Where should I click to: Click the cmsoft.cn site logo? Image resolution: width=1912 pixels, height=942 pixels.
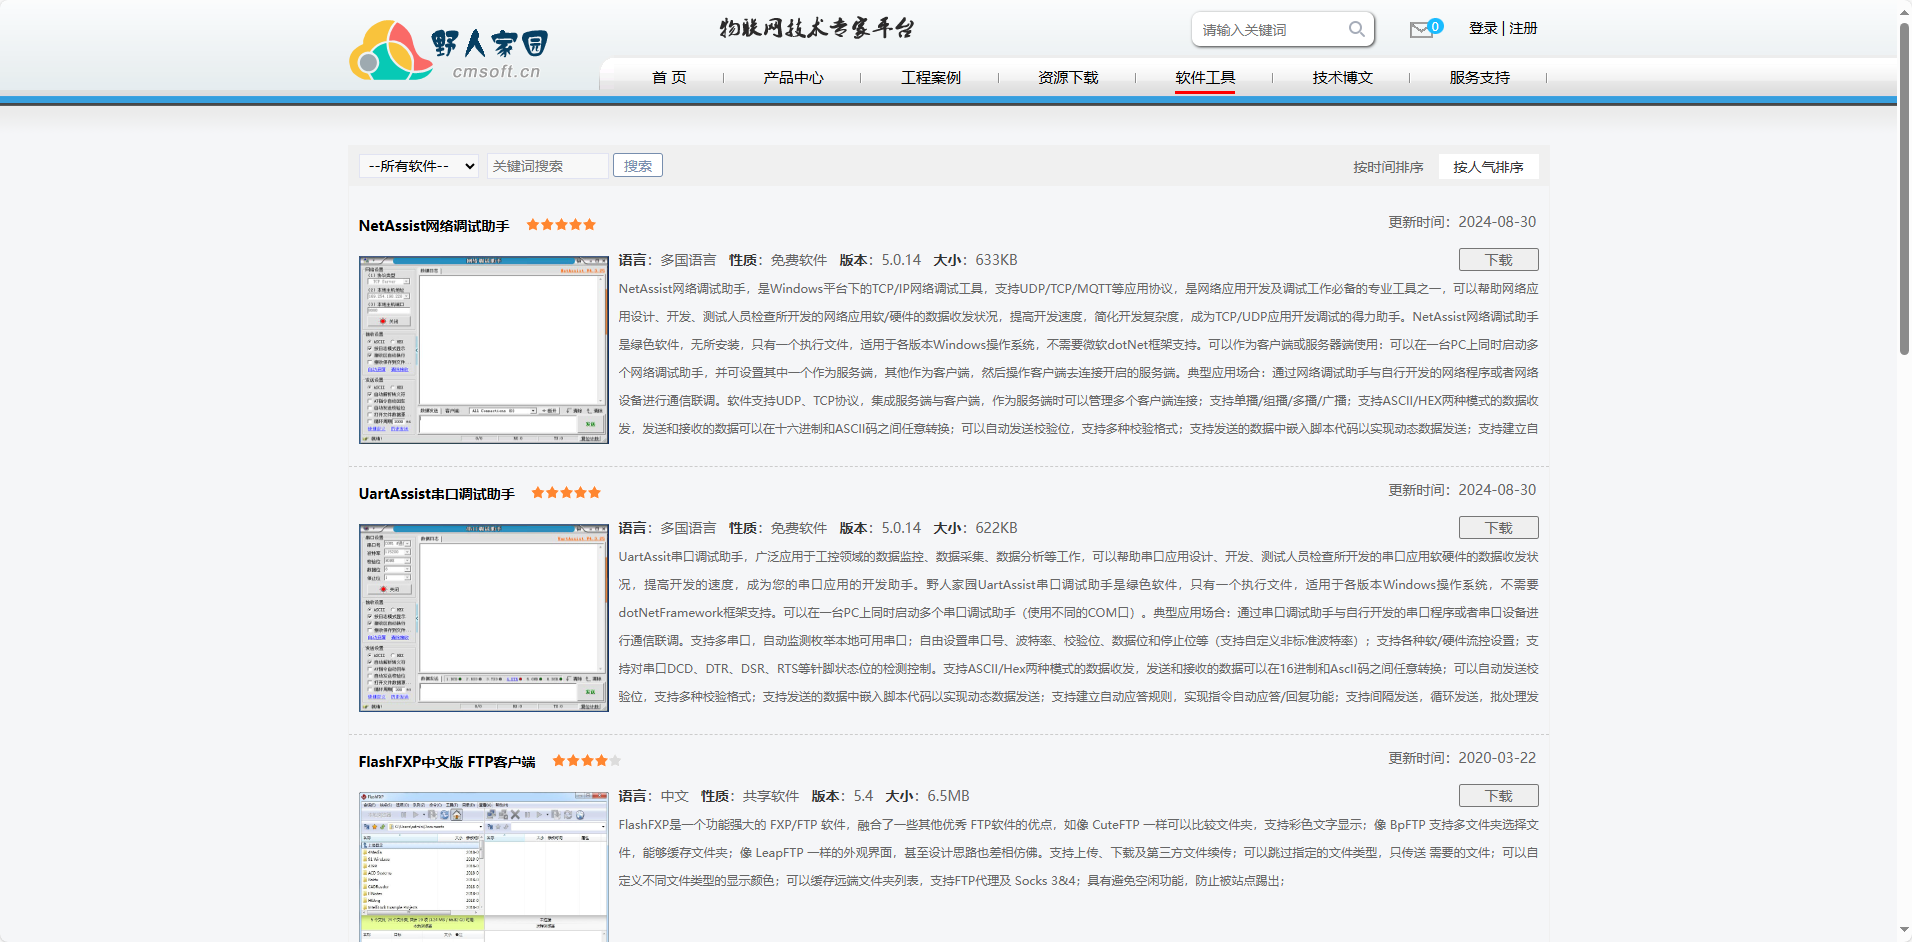click(449, 50)
